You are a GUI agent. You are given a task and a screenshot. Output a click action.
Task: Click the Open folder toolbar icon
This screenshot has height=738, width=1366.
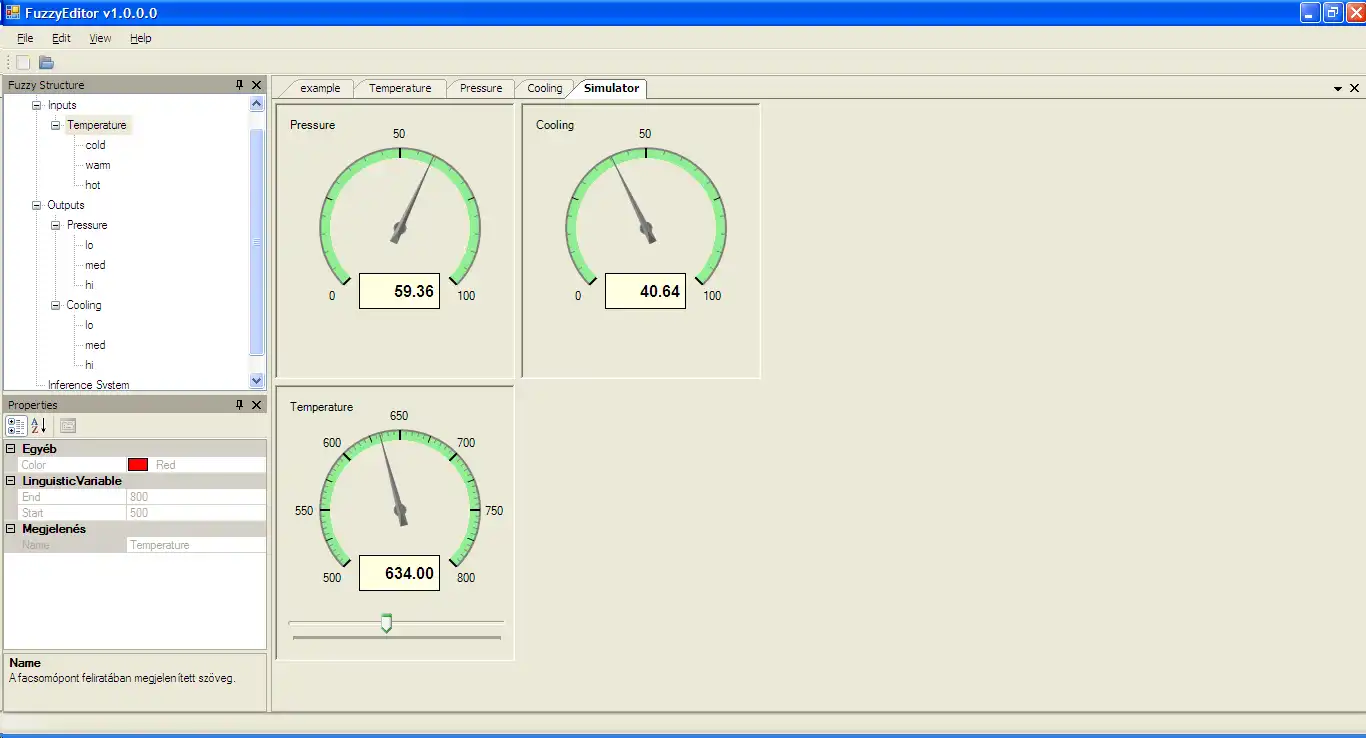pyautogui.click(x=46, y=63)
